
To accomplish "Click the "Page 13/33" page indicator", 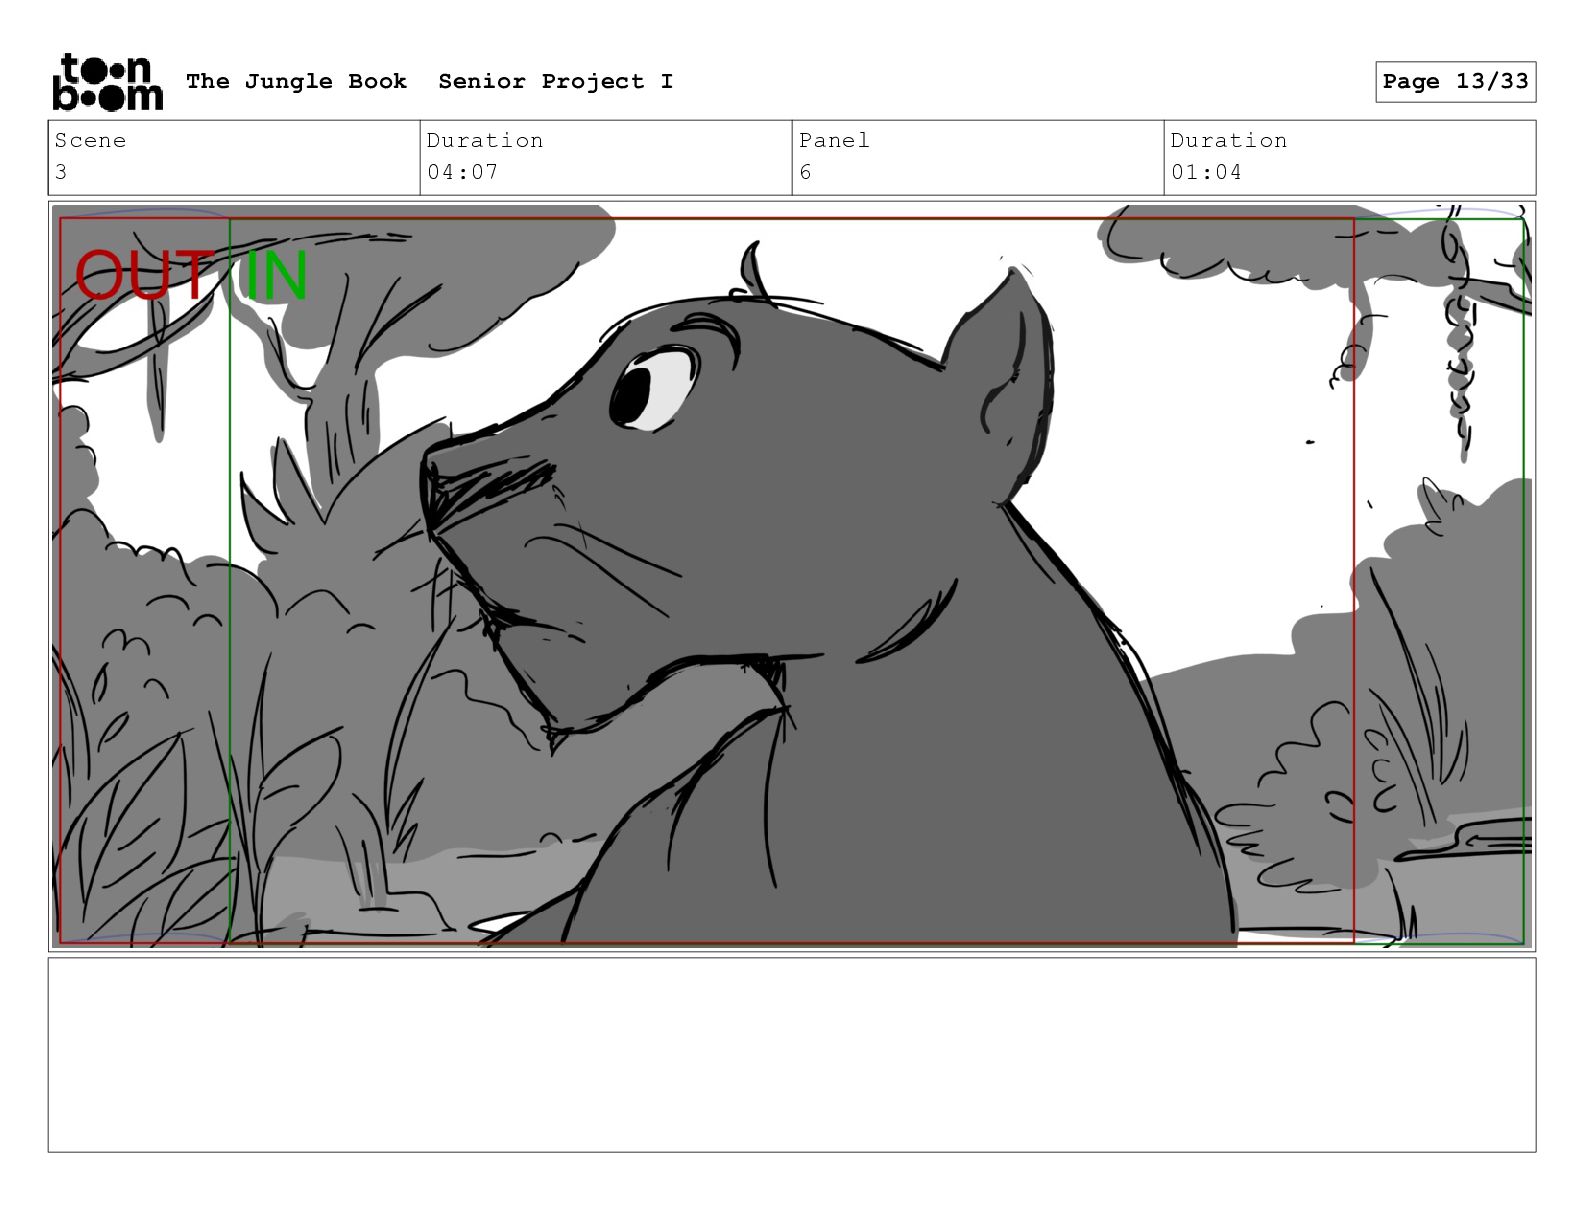I will (1455, 82).
